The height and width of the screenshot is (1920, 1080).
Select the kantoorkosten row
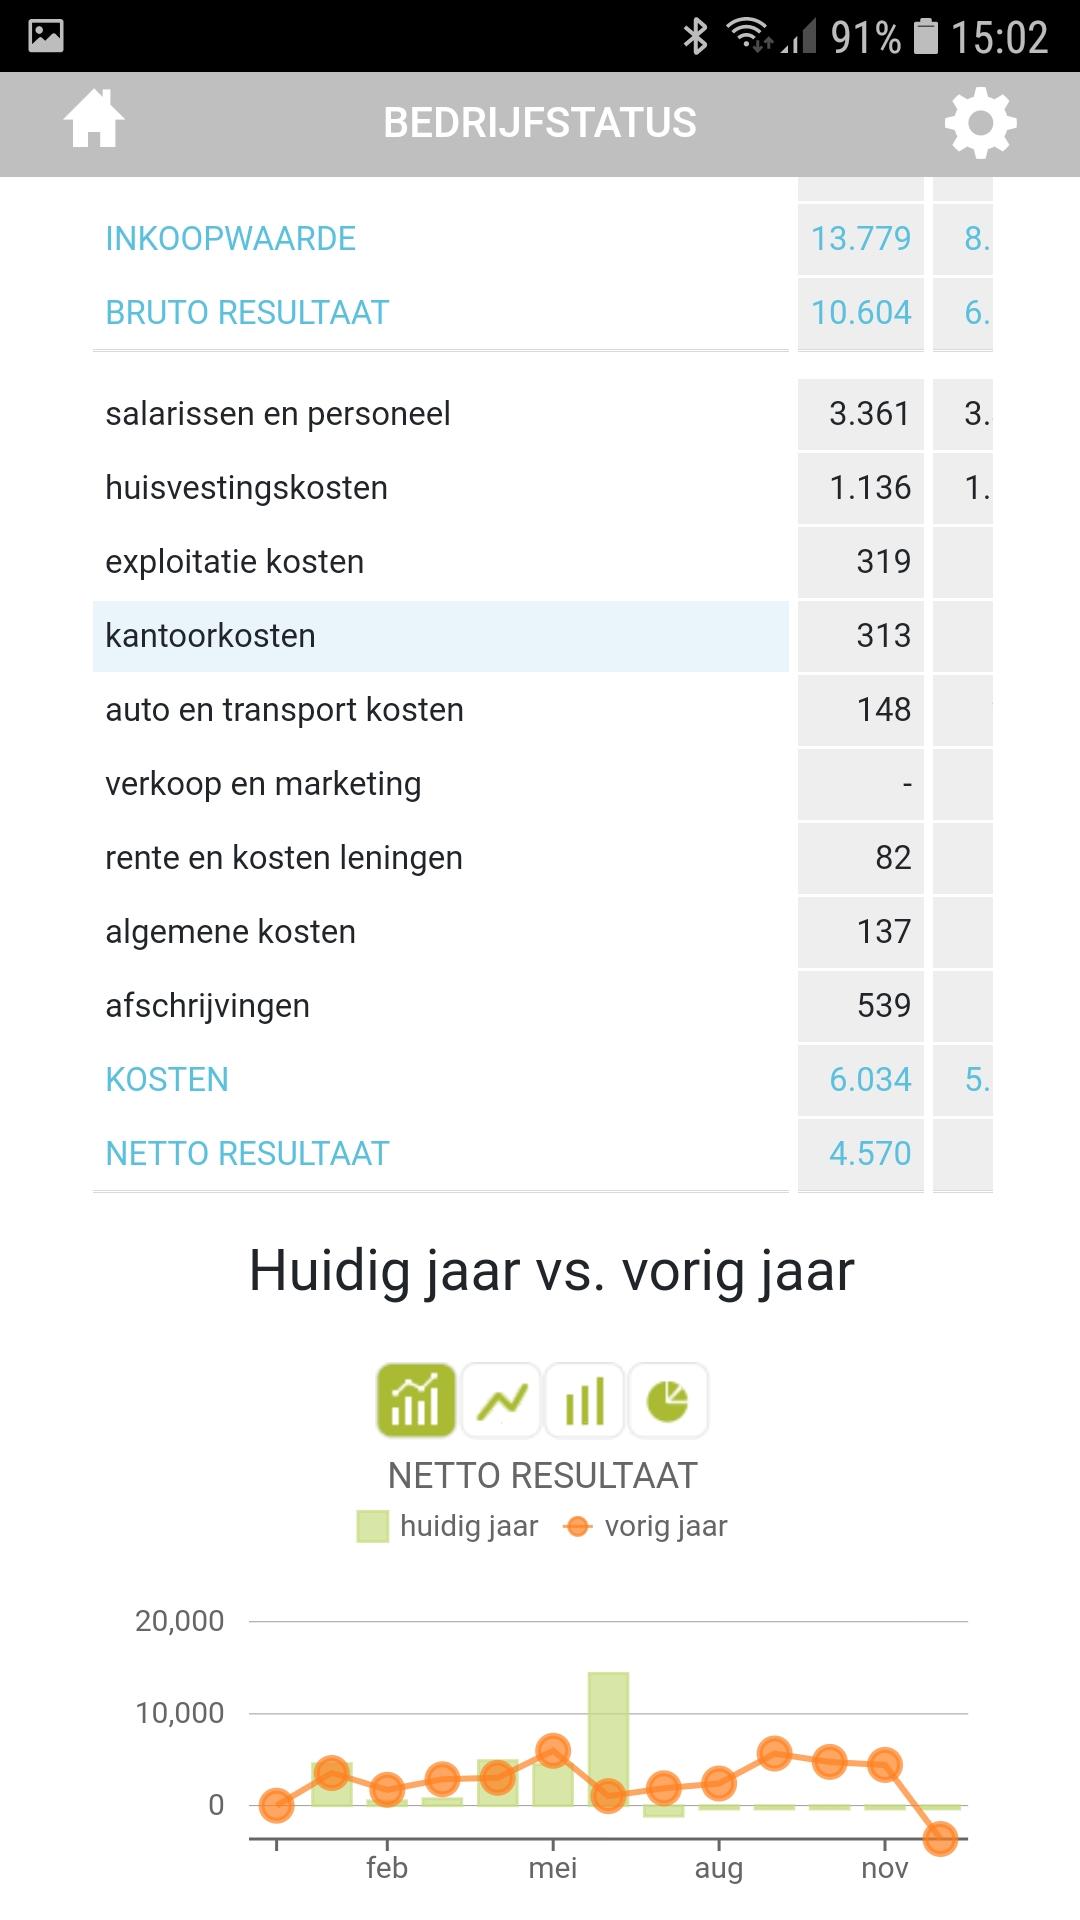440,636
